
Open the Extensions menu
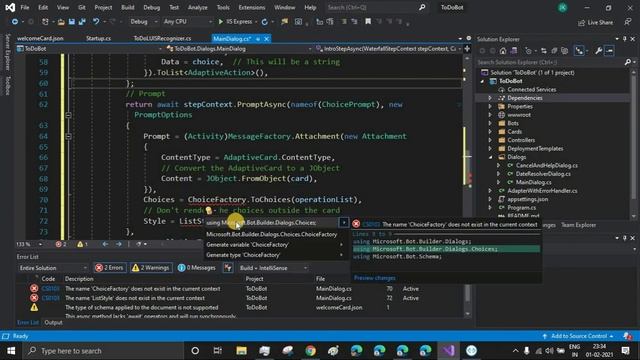coord(251,7)
